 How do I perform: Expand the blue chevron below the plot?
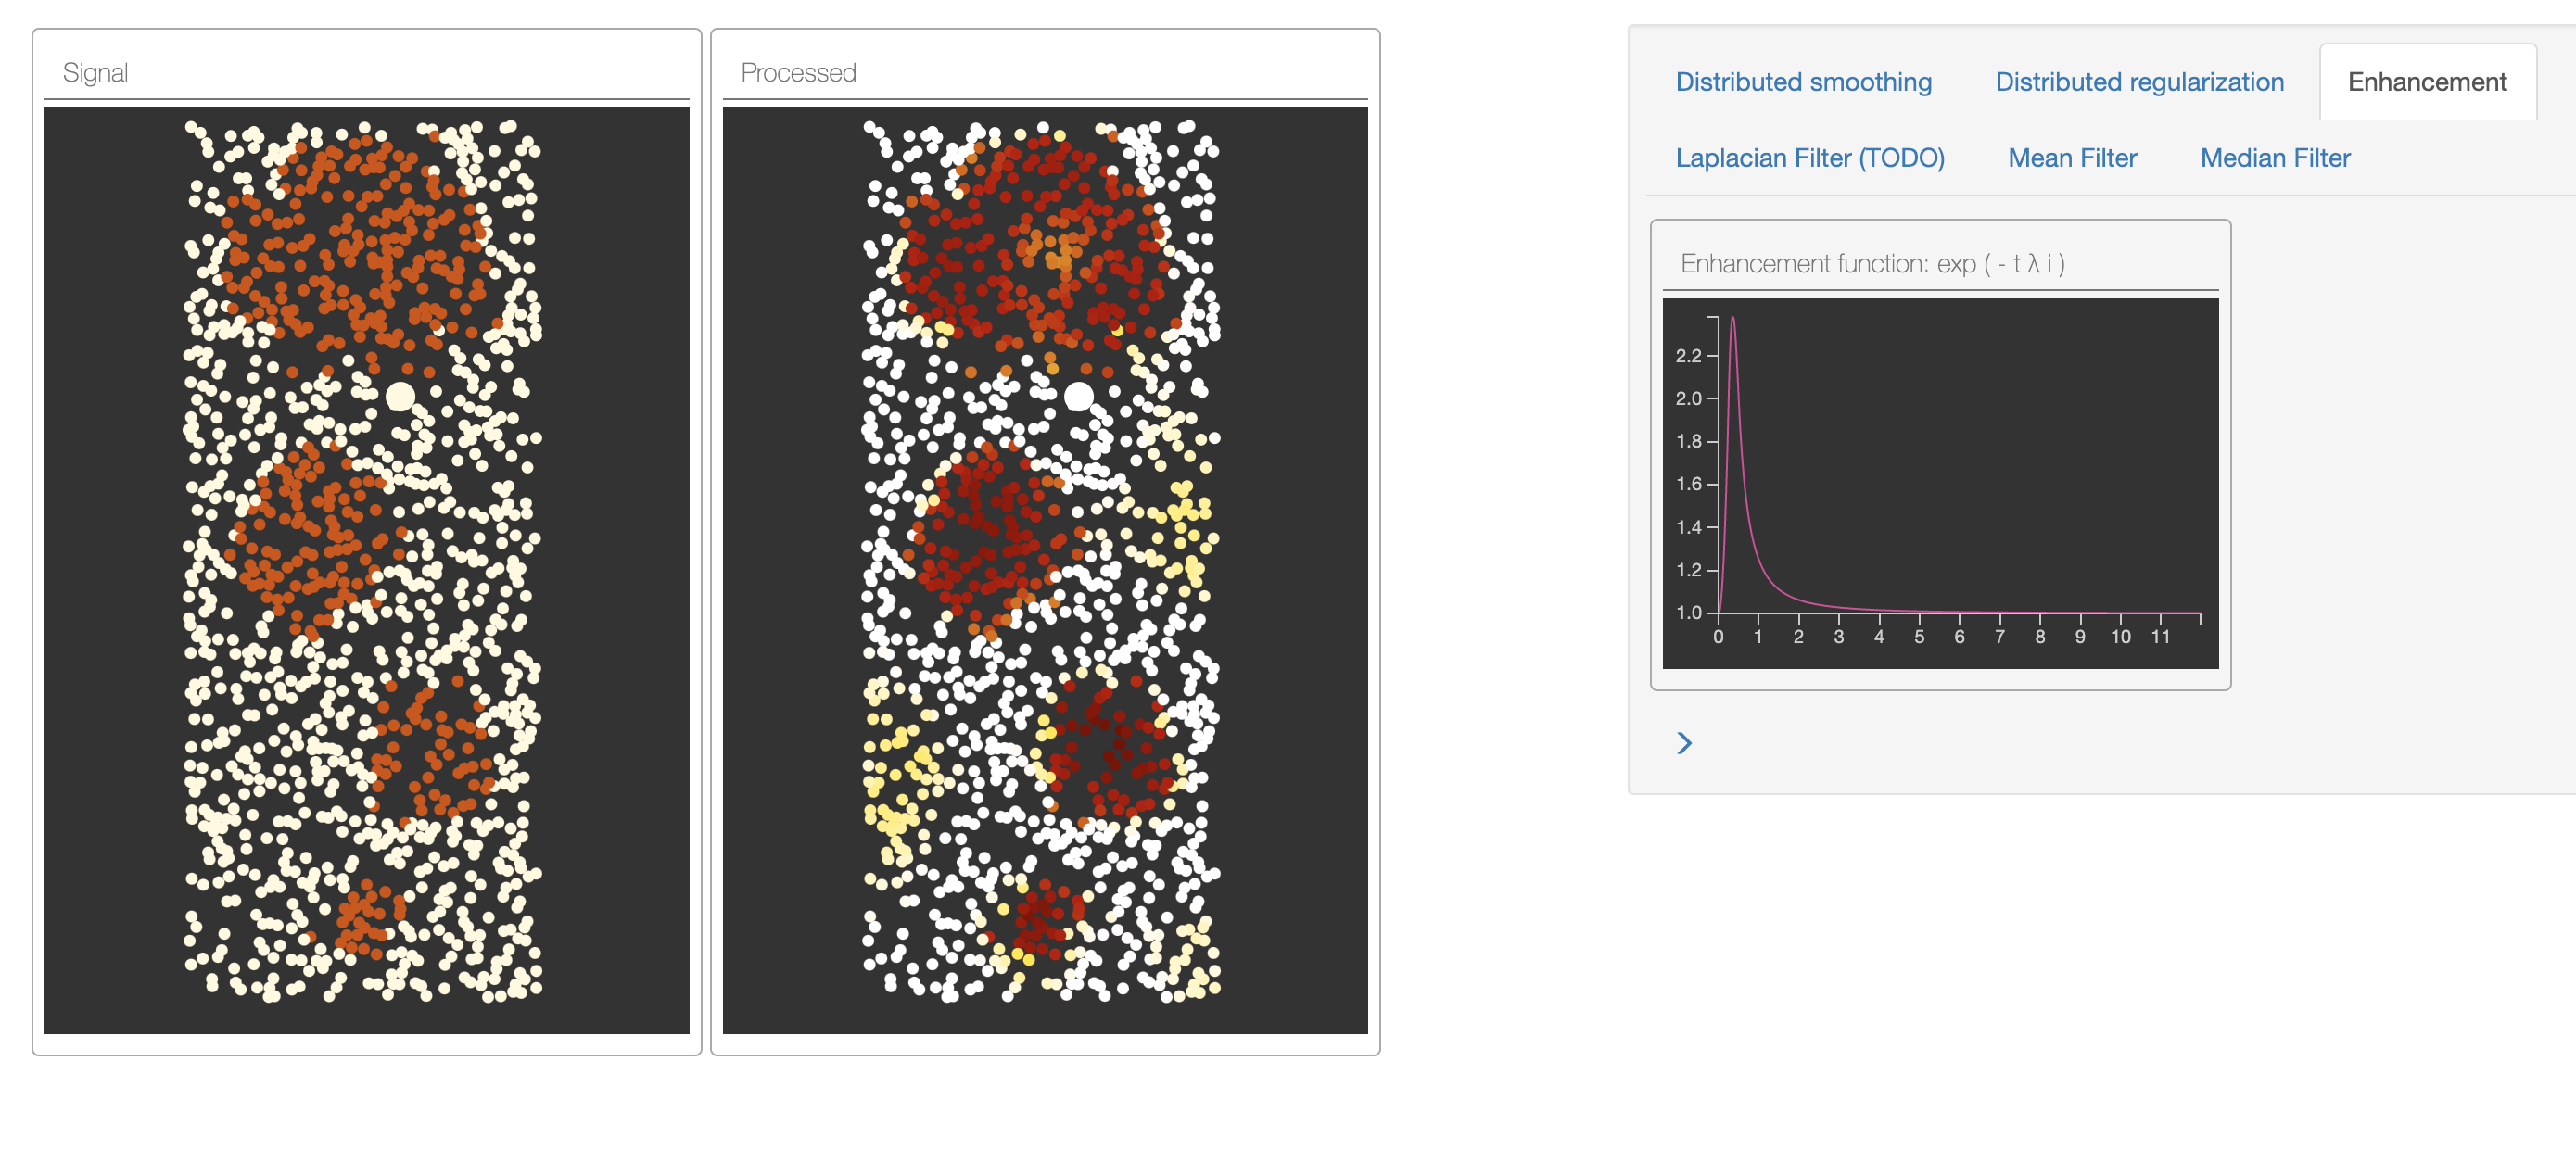point(1684,743)
